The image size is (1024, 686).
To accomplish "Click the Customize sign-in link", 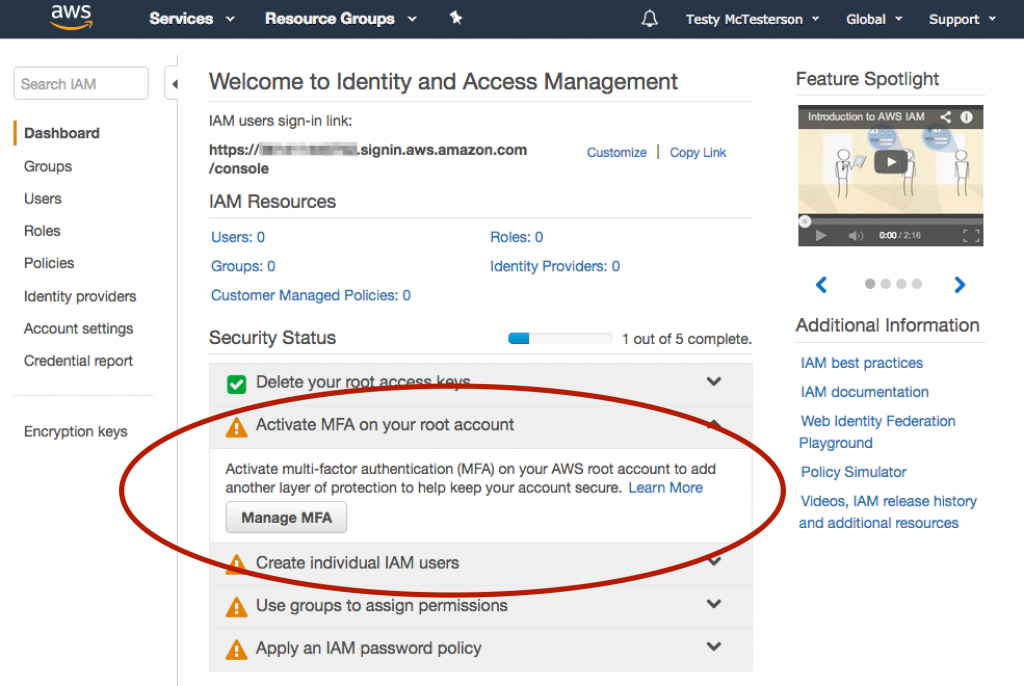I will [616, 152].
